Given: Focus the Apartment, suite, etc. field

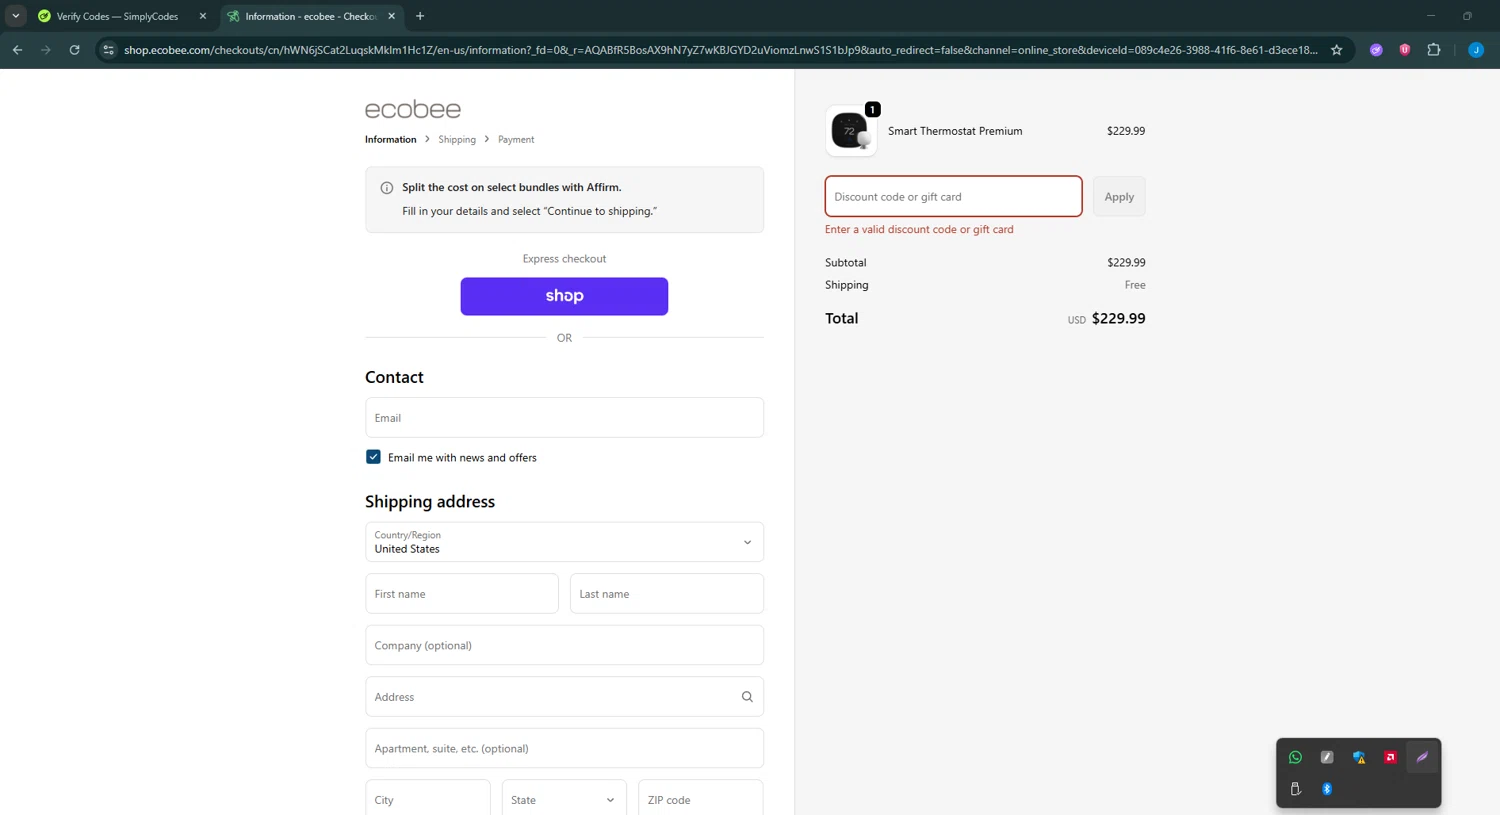Looking at the screenshot, I should point(564,748).
